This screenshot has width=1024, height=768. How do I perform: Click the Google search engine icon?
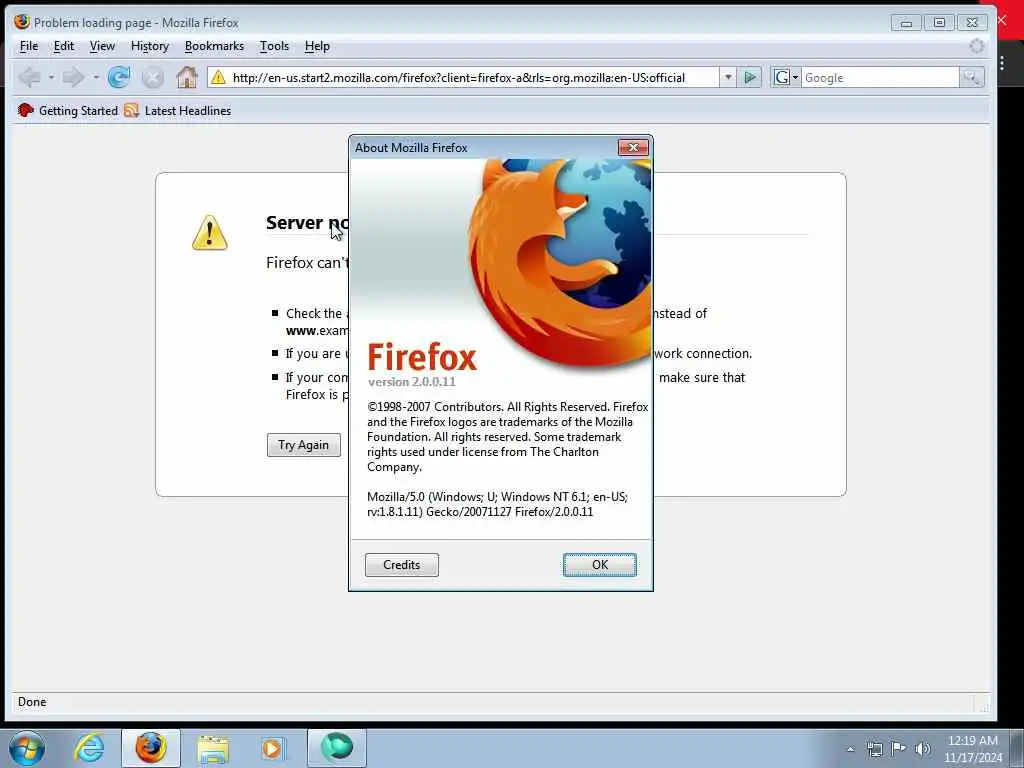pyautogui.click(x=781, y=77)
